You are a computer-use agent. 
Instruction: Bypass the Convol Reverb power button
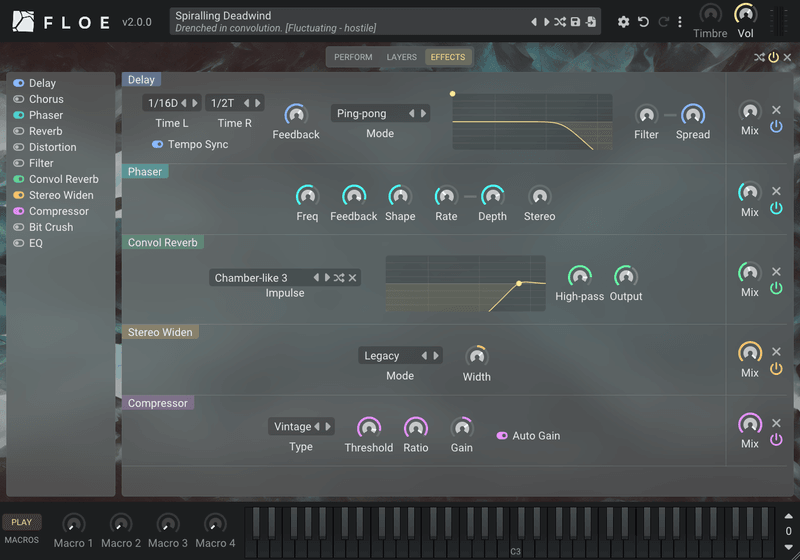point(776,288)
